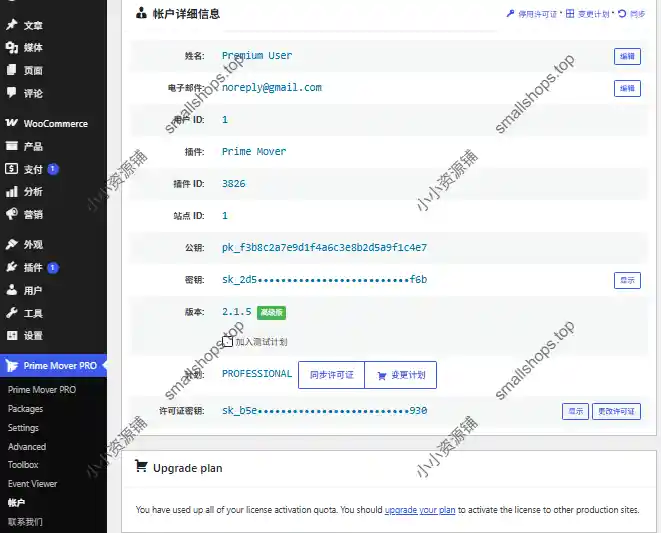661x533 pixels.
Task: Click the shopping cart icon on 变更计划 button
Action: point(382,375)
